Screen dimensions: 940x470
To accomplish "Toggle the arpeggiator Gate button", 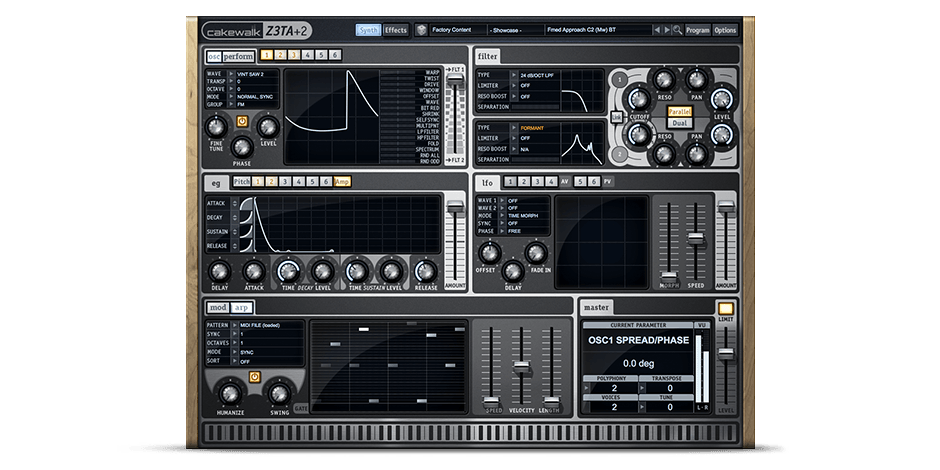I will click(301, 408).
